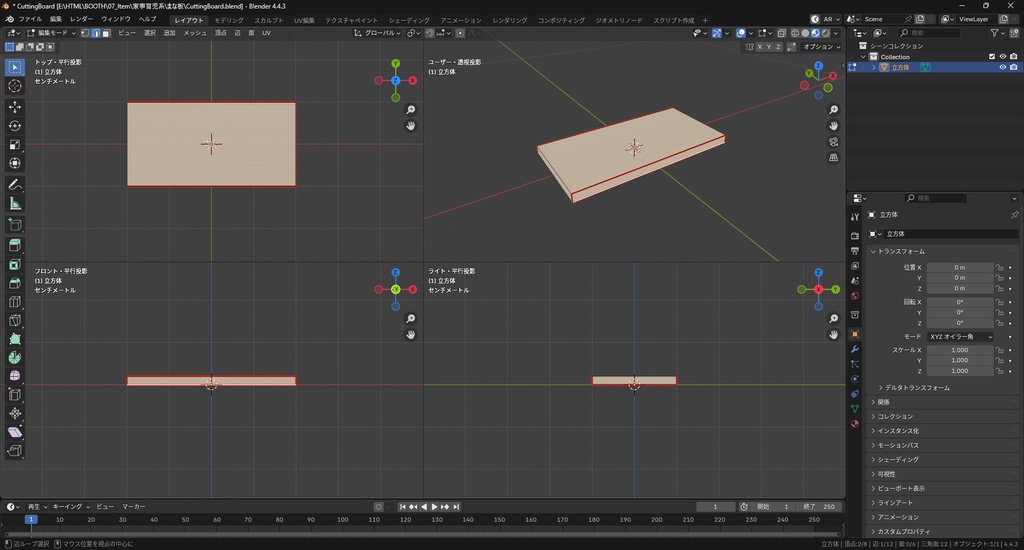Select the Smooth tool
Viewport: 1024px width, 550px height.
[x=14, y=376]
